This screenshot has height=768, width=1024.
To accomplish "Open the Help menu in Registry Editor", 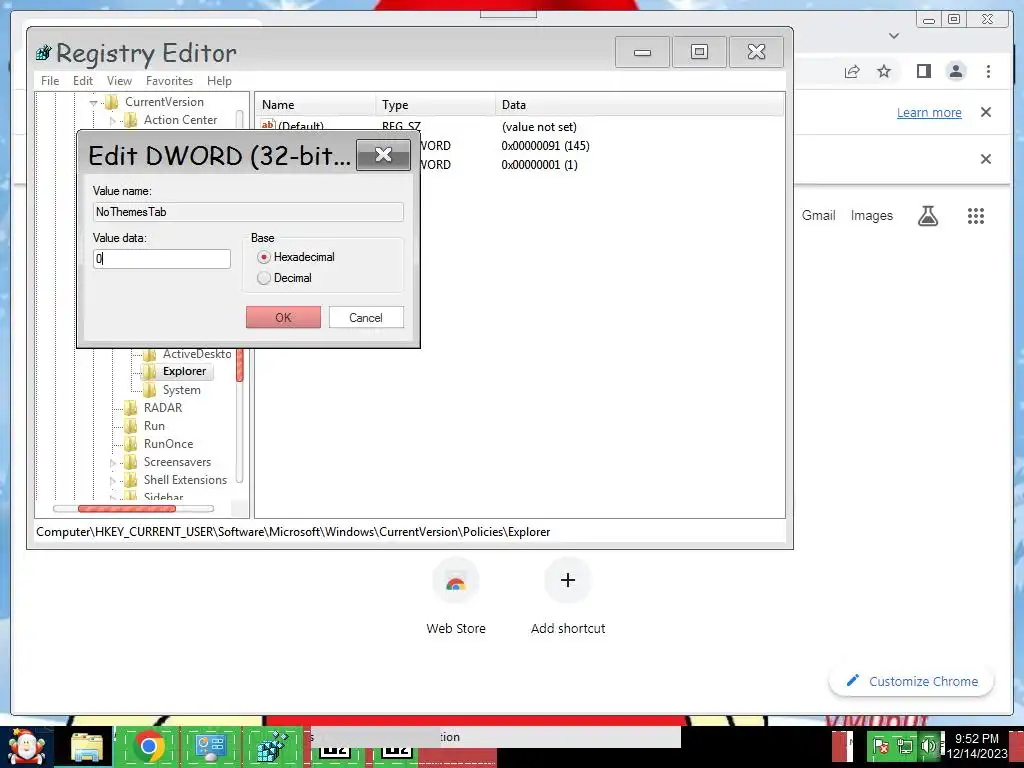I will 219,81.
